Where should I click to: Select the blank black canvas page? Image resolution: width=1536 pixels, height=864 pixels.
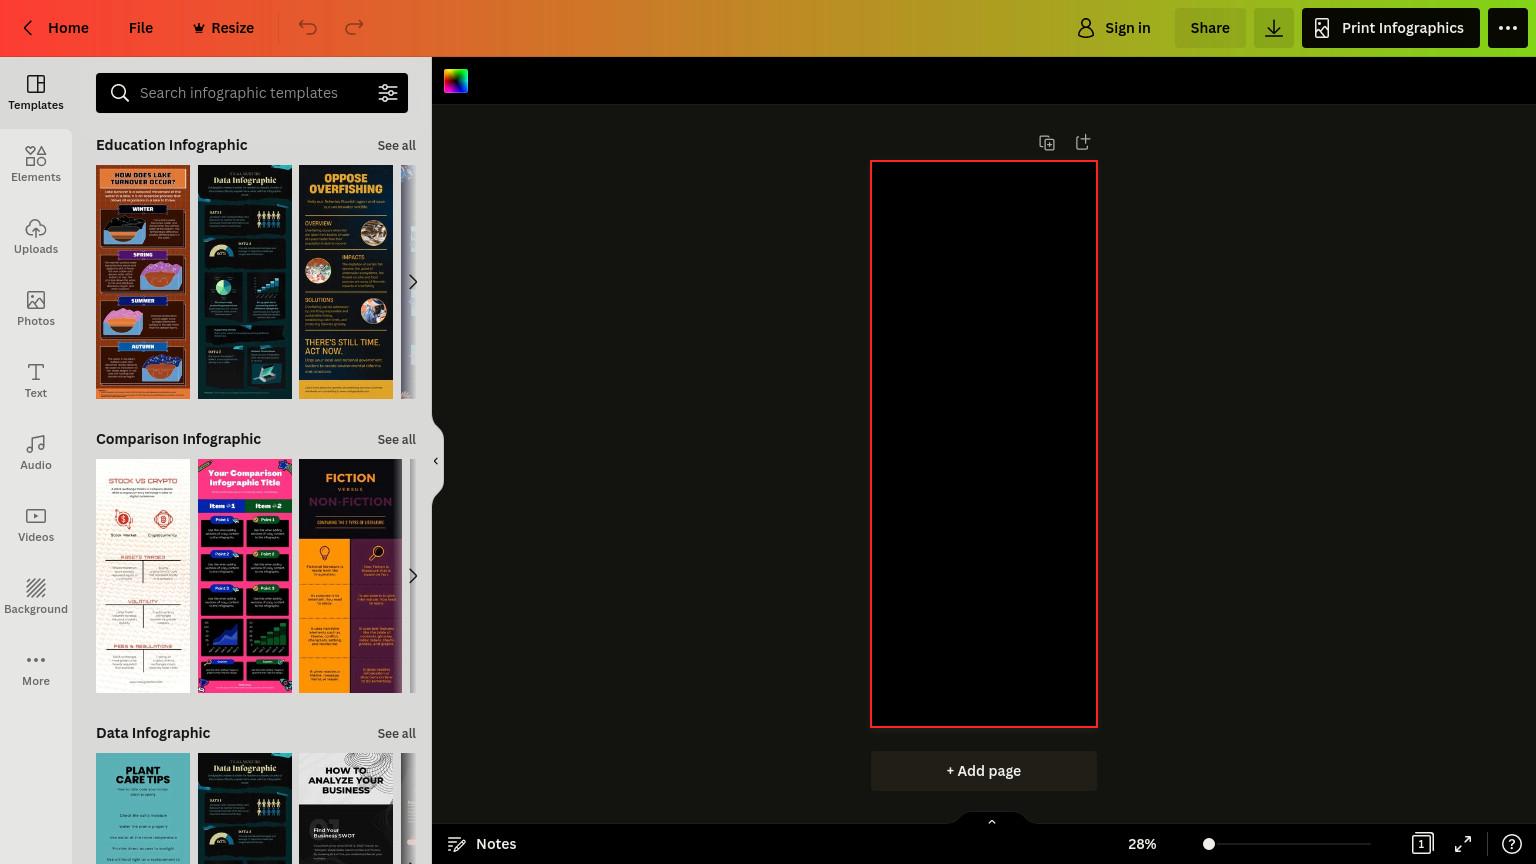pyautogui.click(x=984, y=444)
